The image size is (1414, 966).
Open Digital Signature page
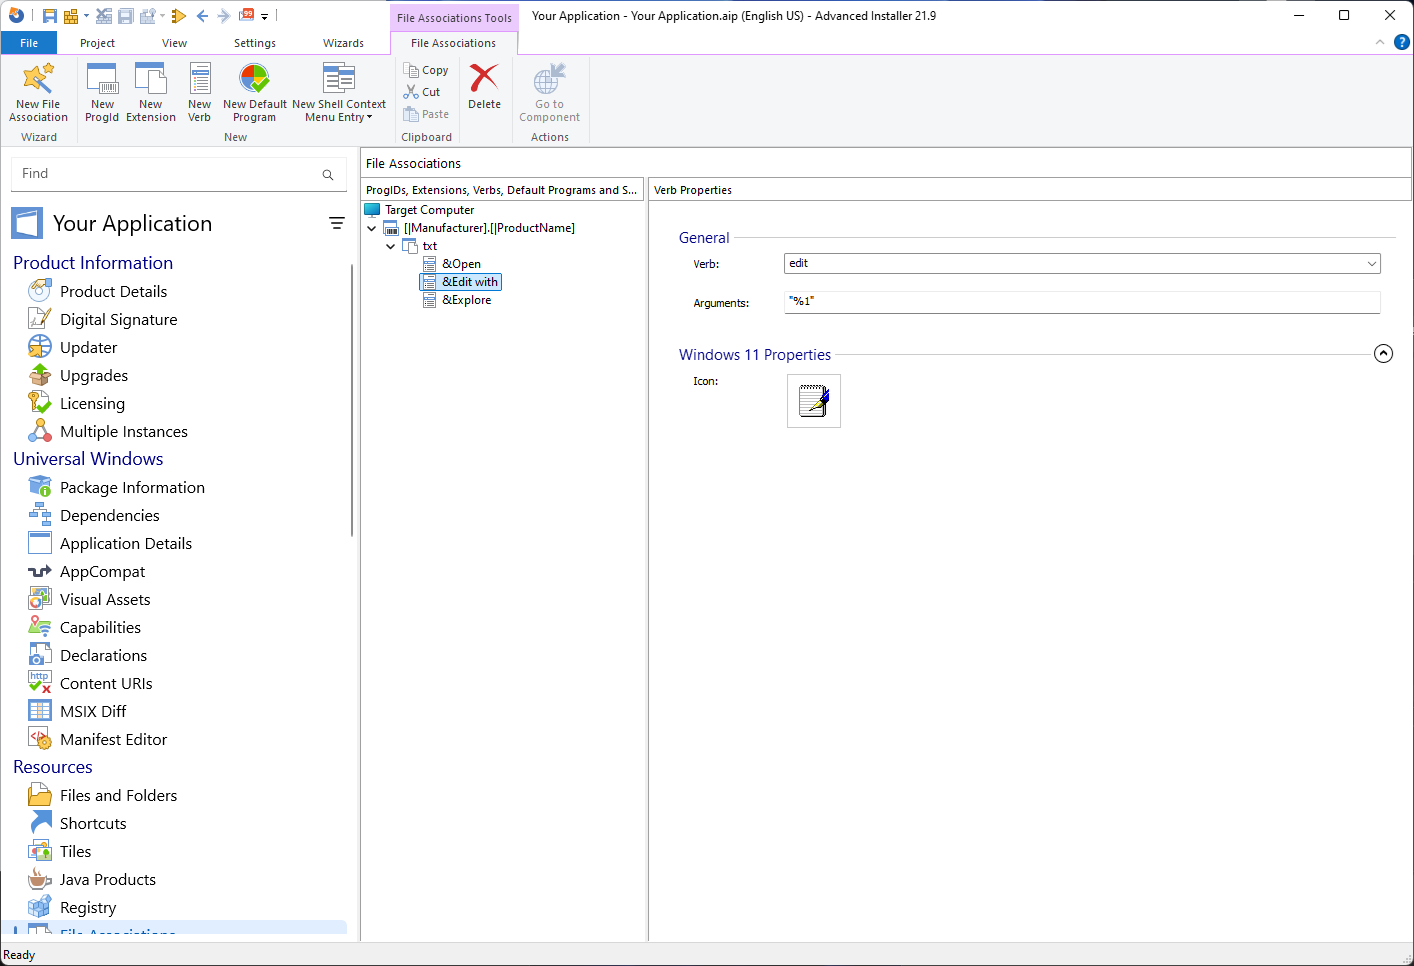tap(118, 319)
